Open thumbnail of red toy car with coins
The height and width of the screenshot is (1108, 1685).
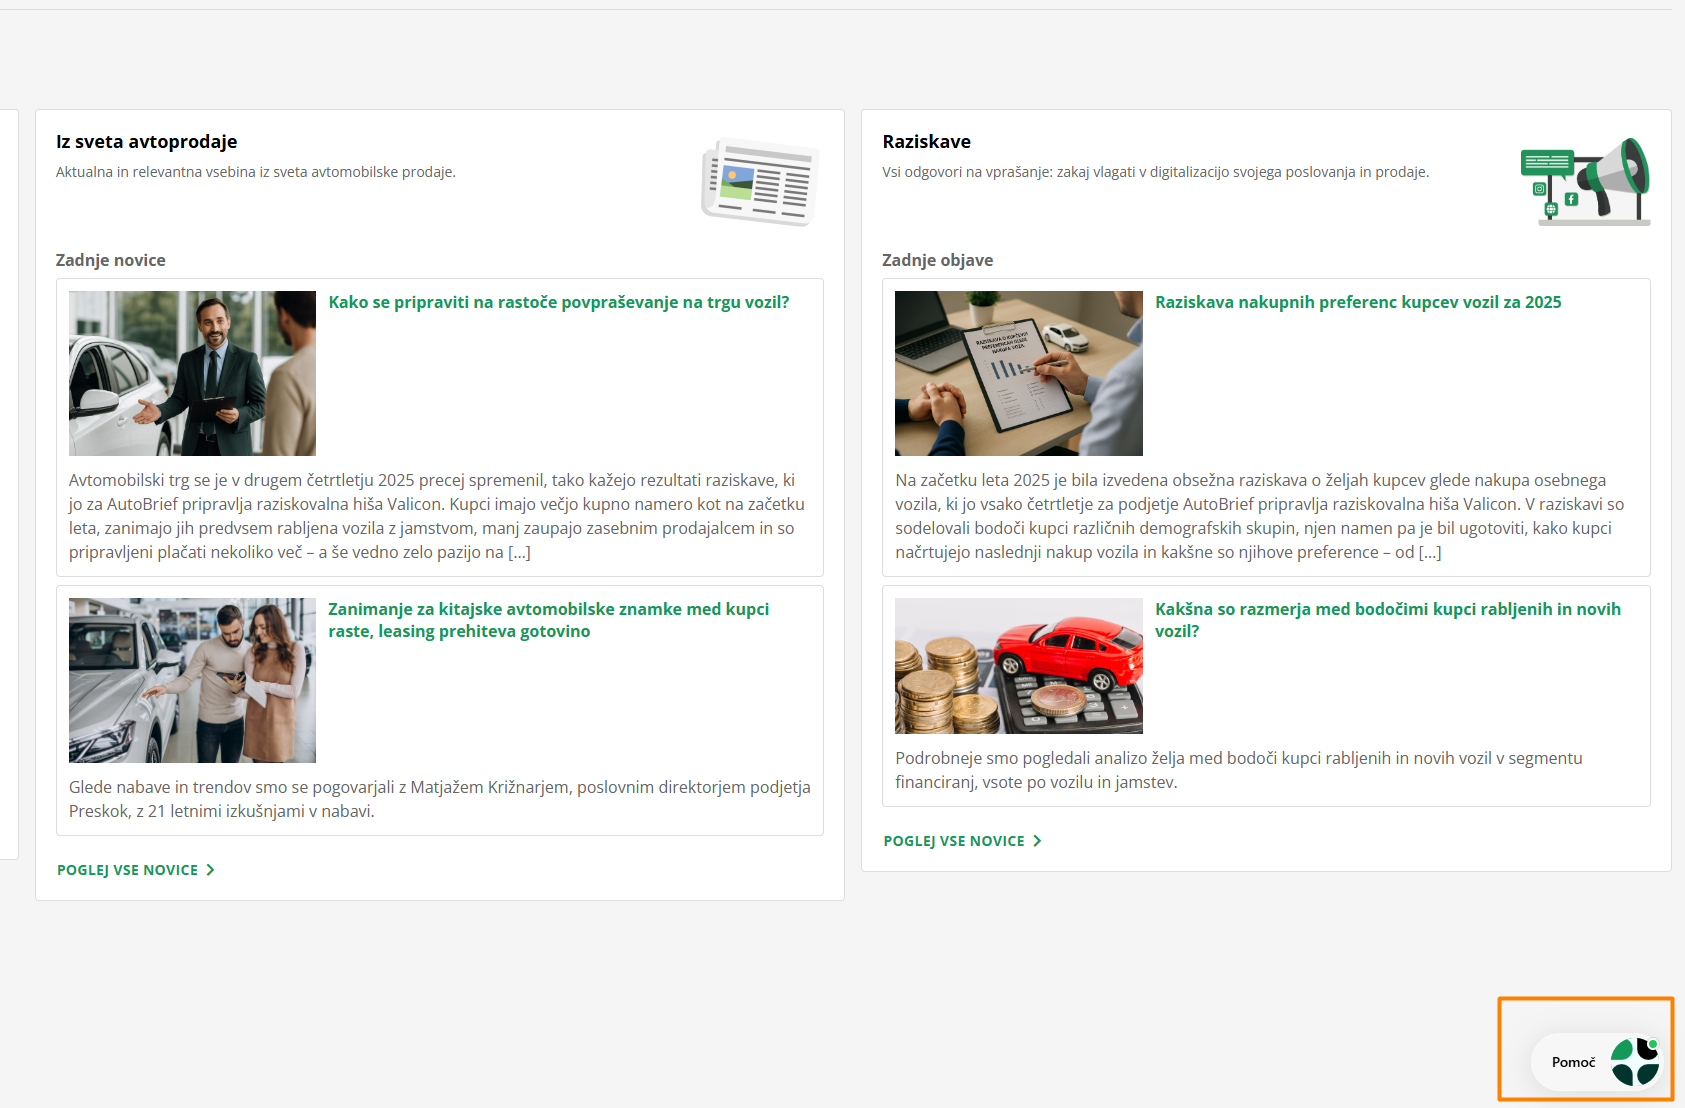coord(1019,666)
